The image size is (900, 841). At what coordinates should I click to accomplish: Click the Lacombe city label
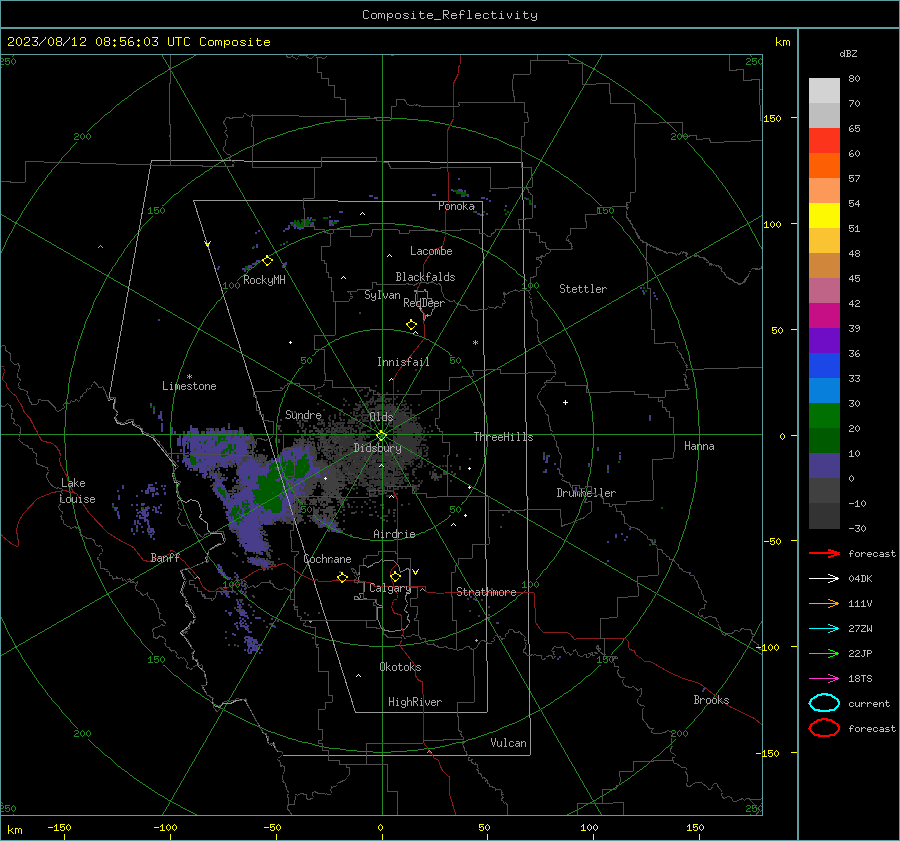coord(431,251)
